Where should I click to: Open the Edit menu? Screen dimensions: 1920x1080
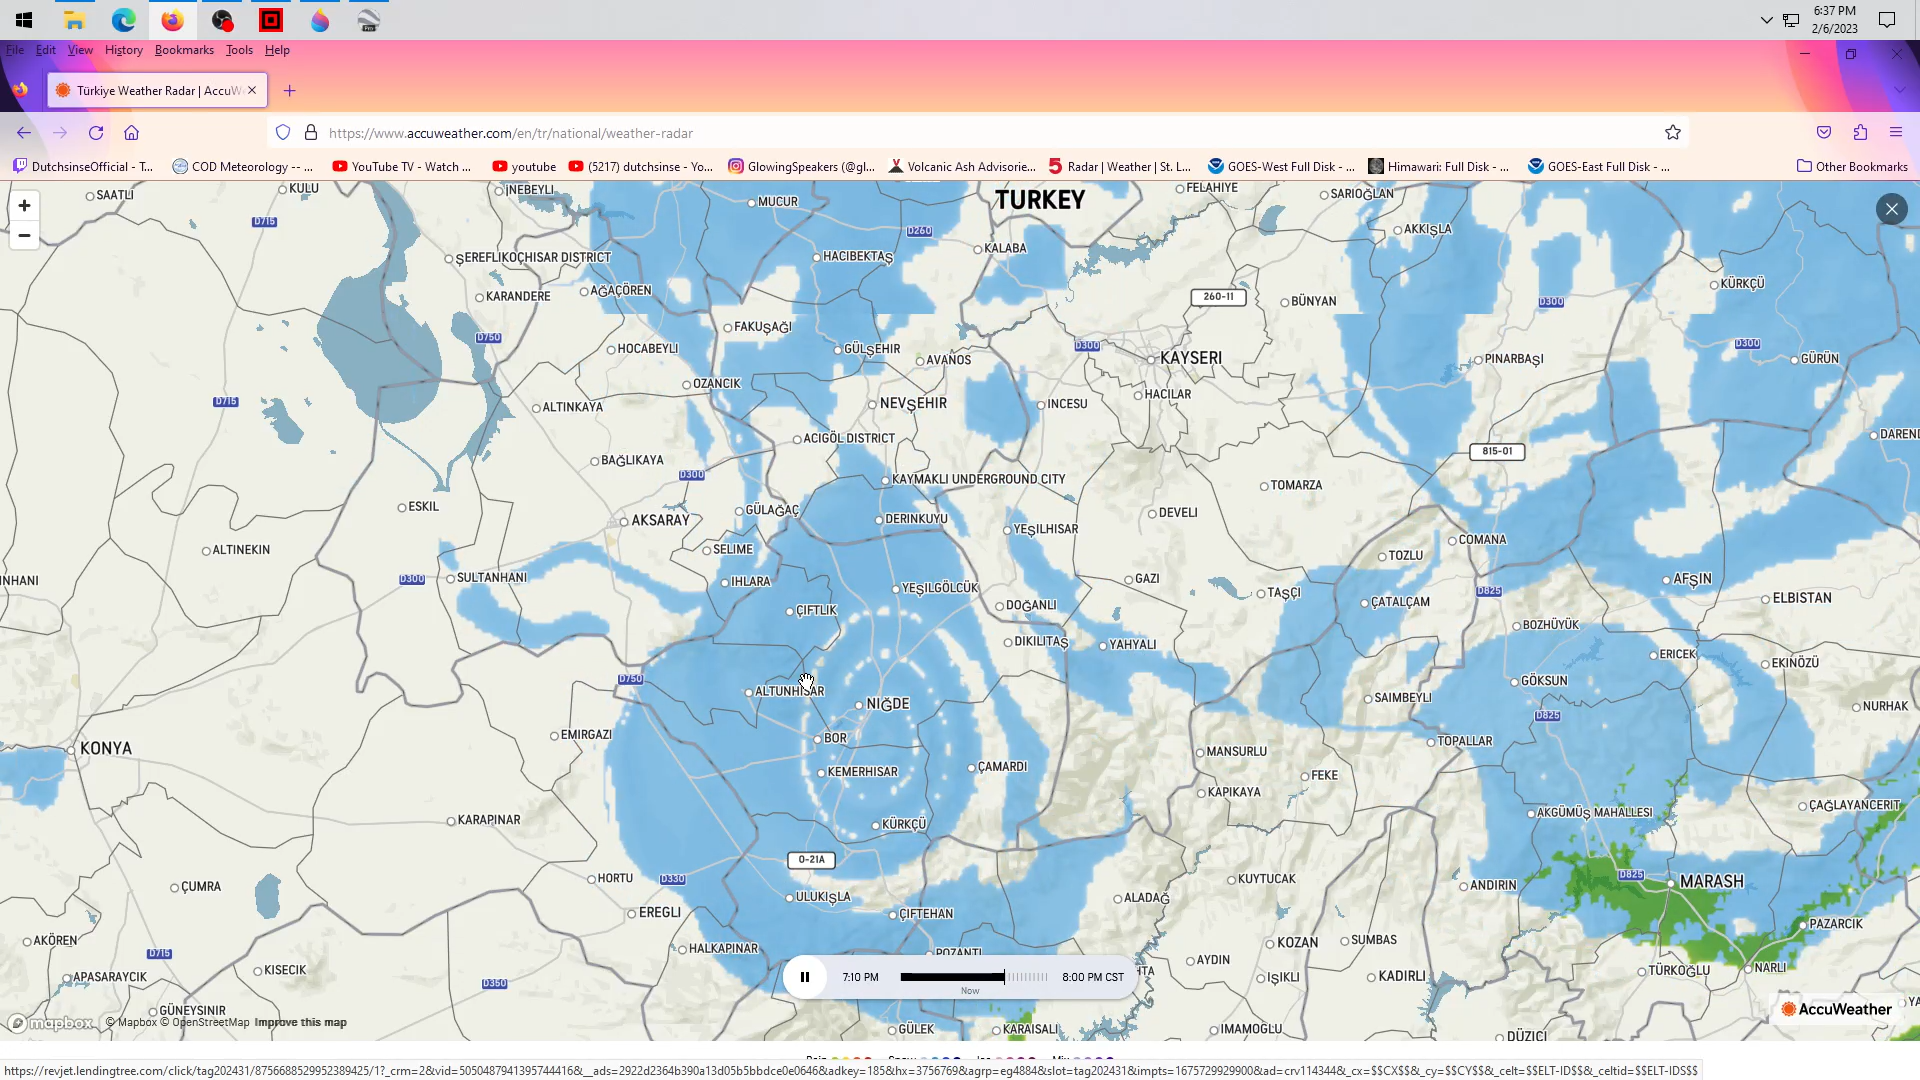click(46, 50)
